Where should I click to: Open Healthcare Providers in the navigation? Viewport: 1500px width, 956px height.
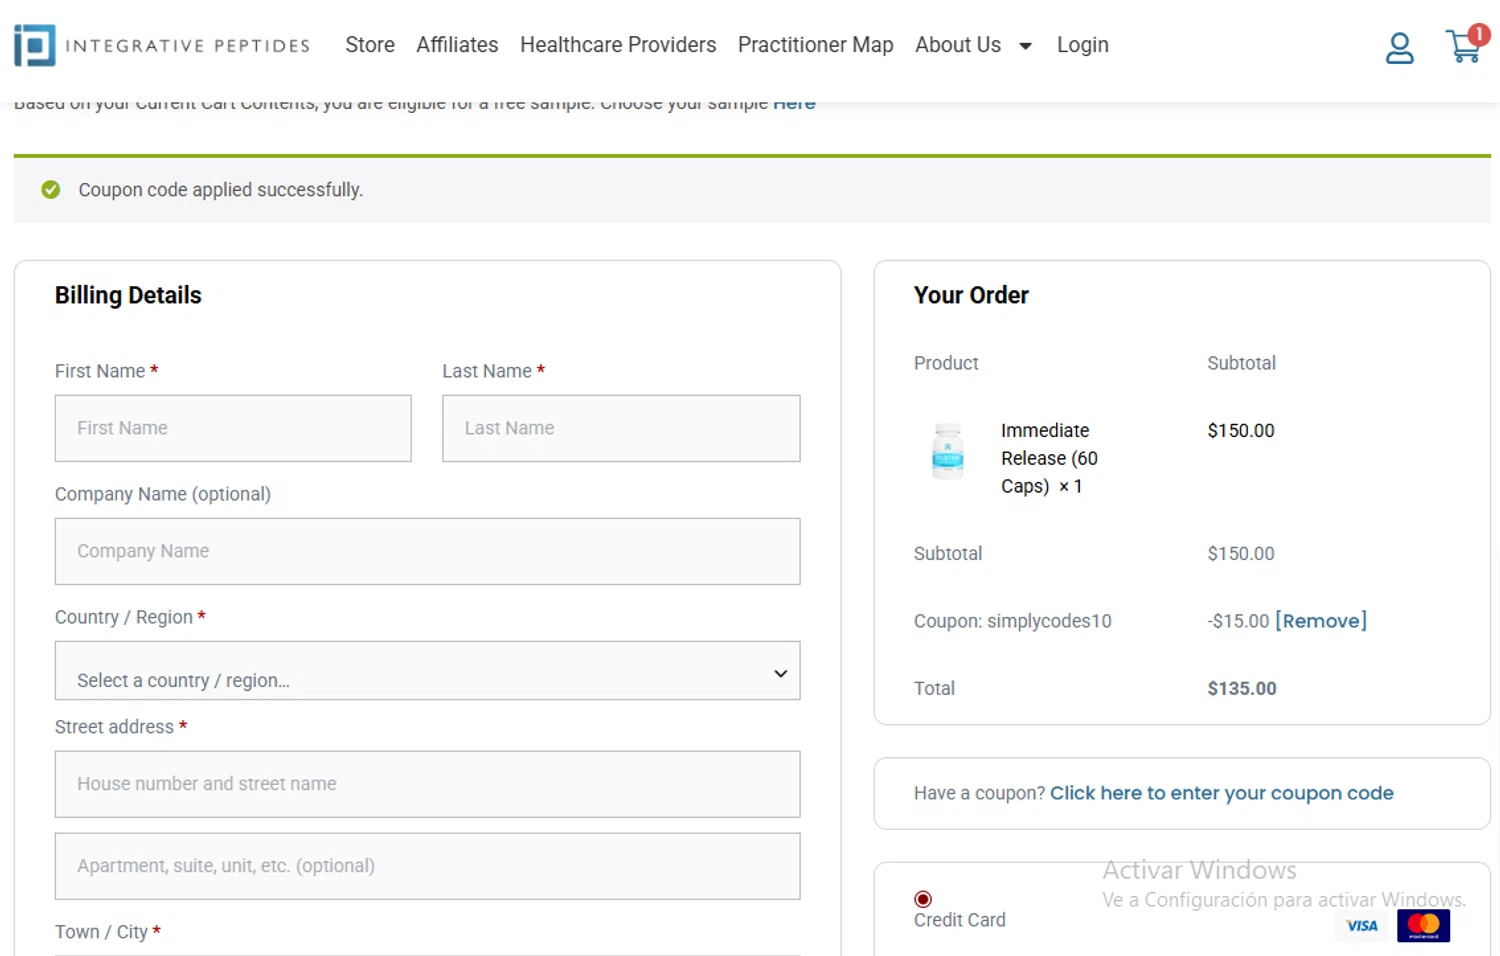pyautogui.click(x=618, y=45)
